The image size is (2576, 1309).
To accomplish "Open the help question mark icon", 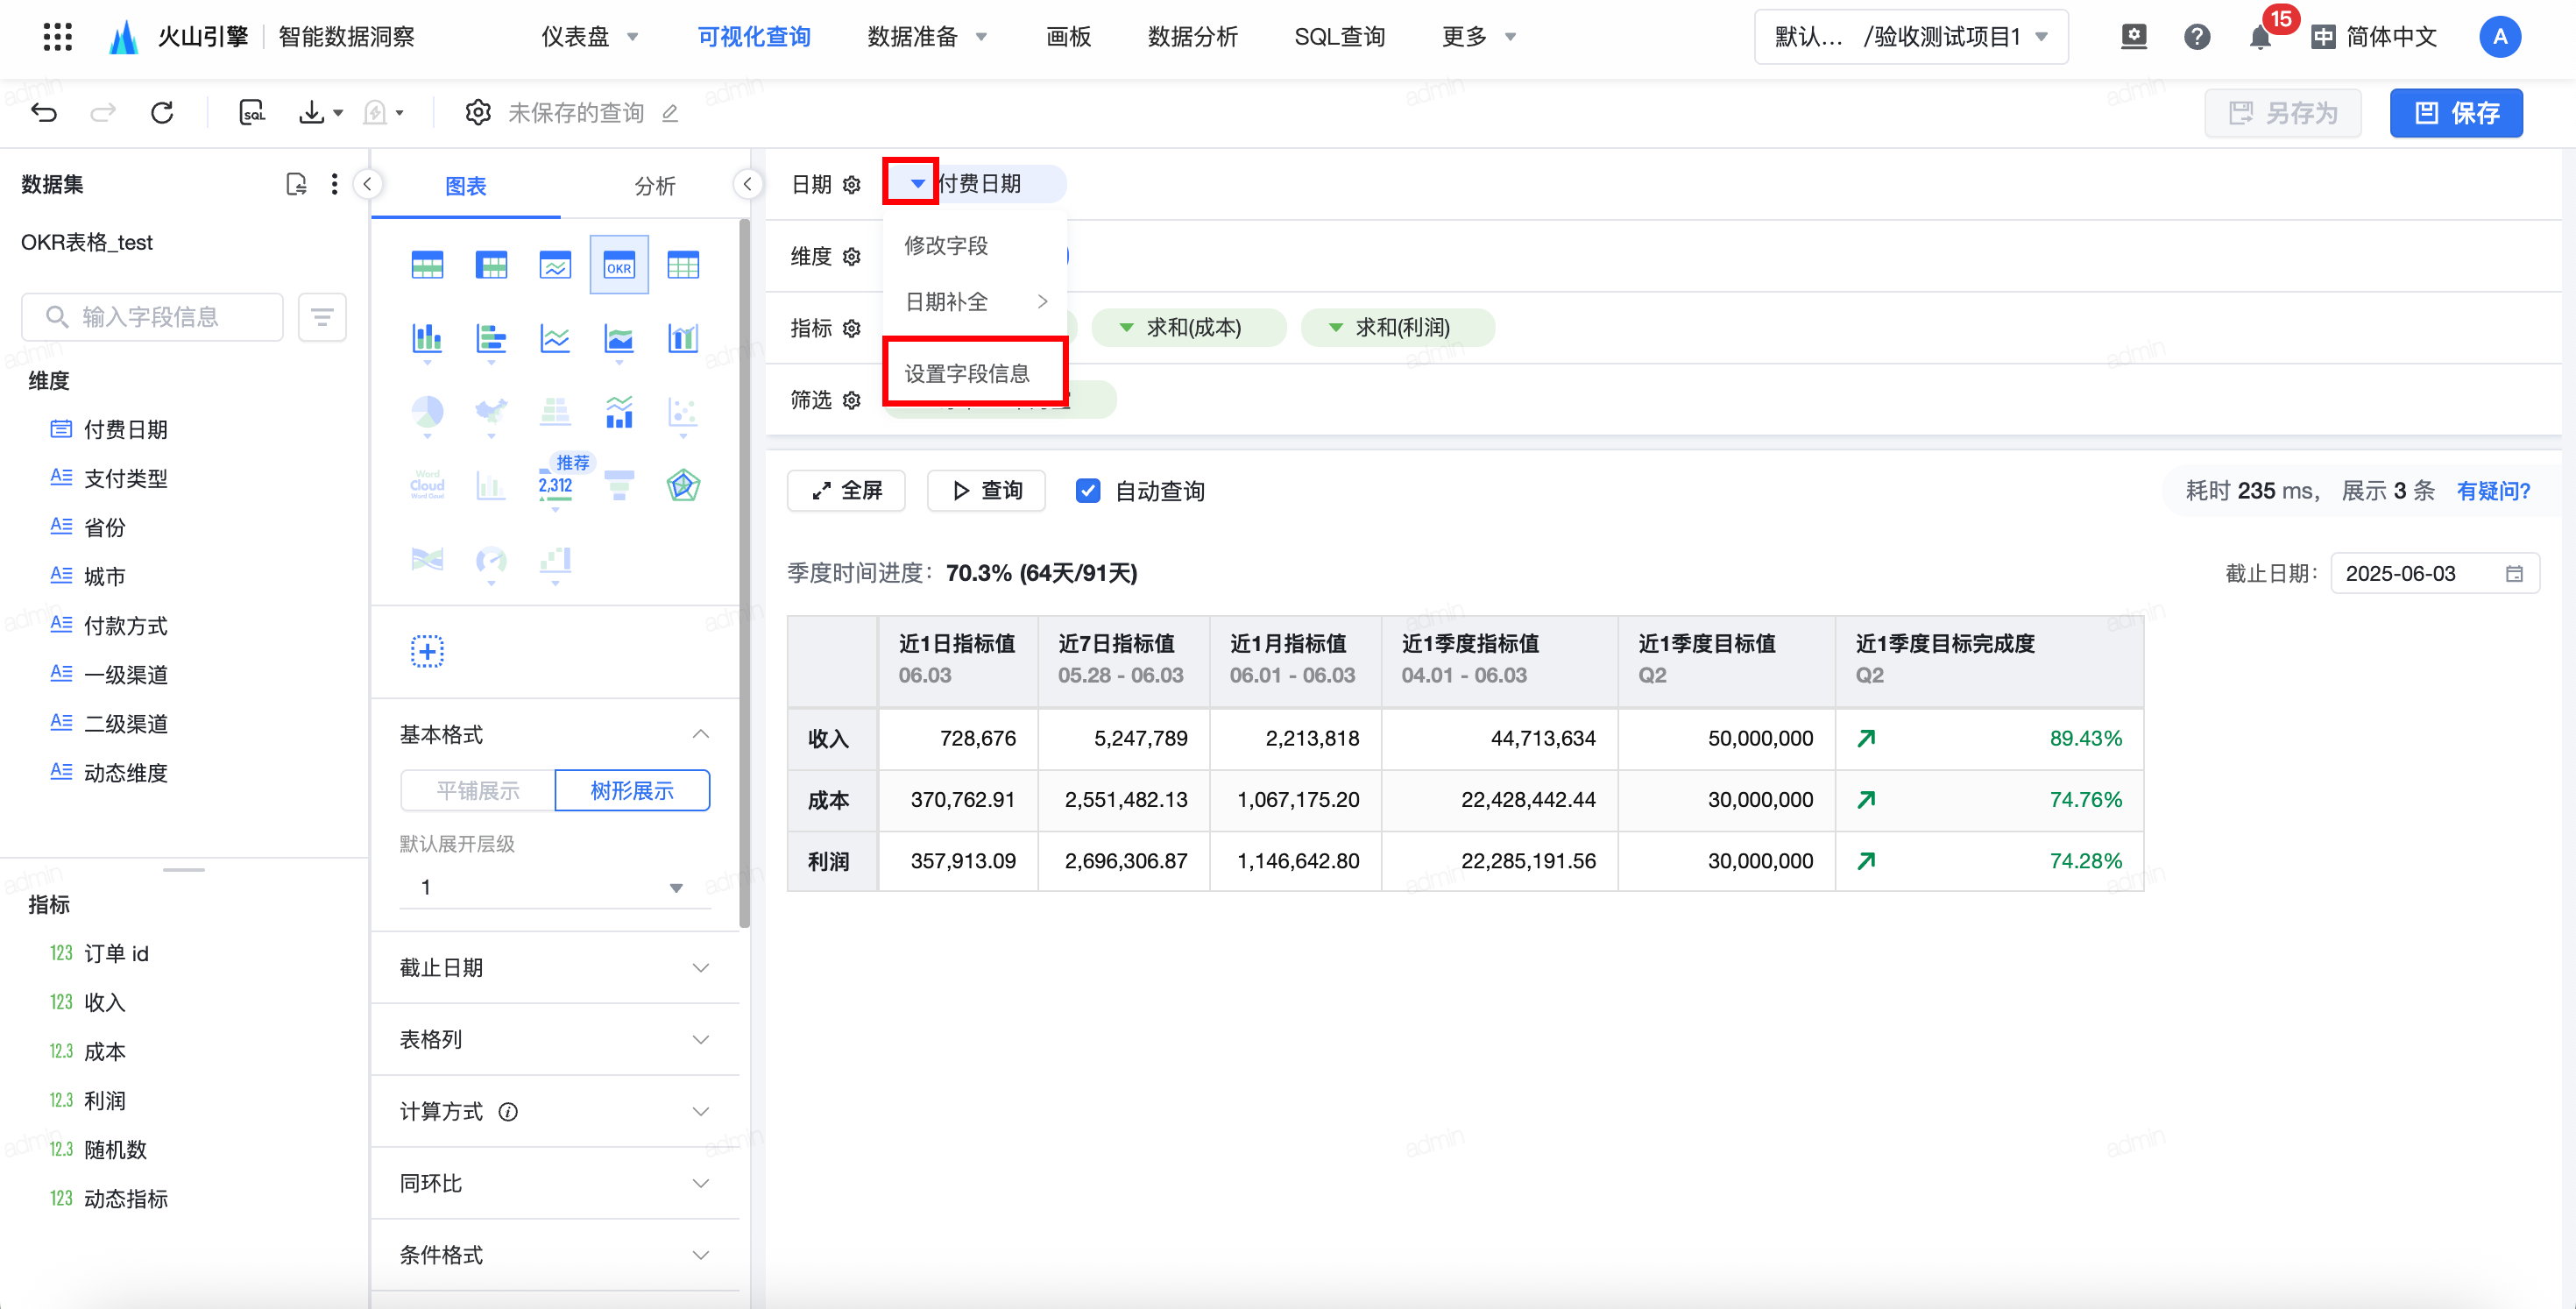I will 2196,37.
